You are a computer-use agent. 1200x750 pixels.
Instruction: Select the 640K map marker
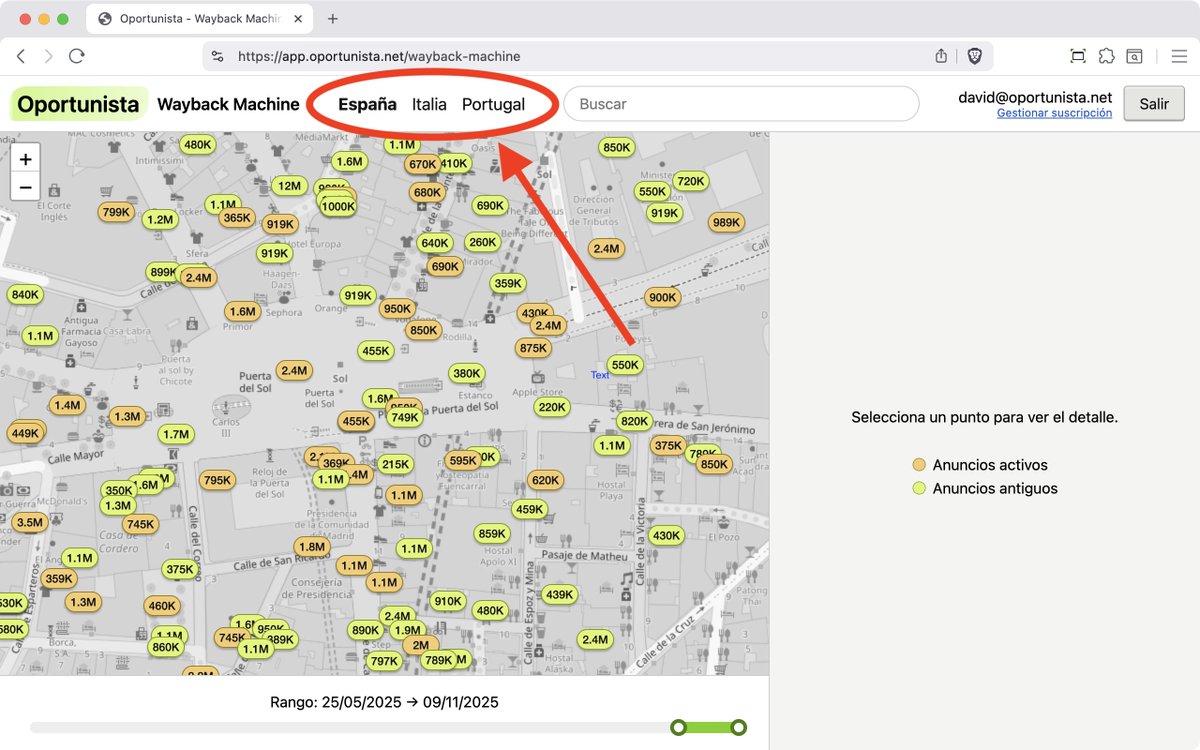(435, 243)
